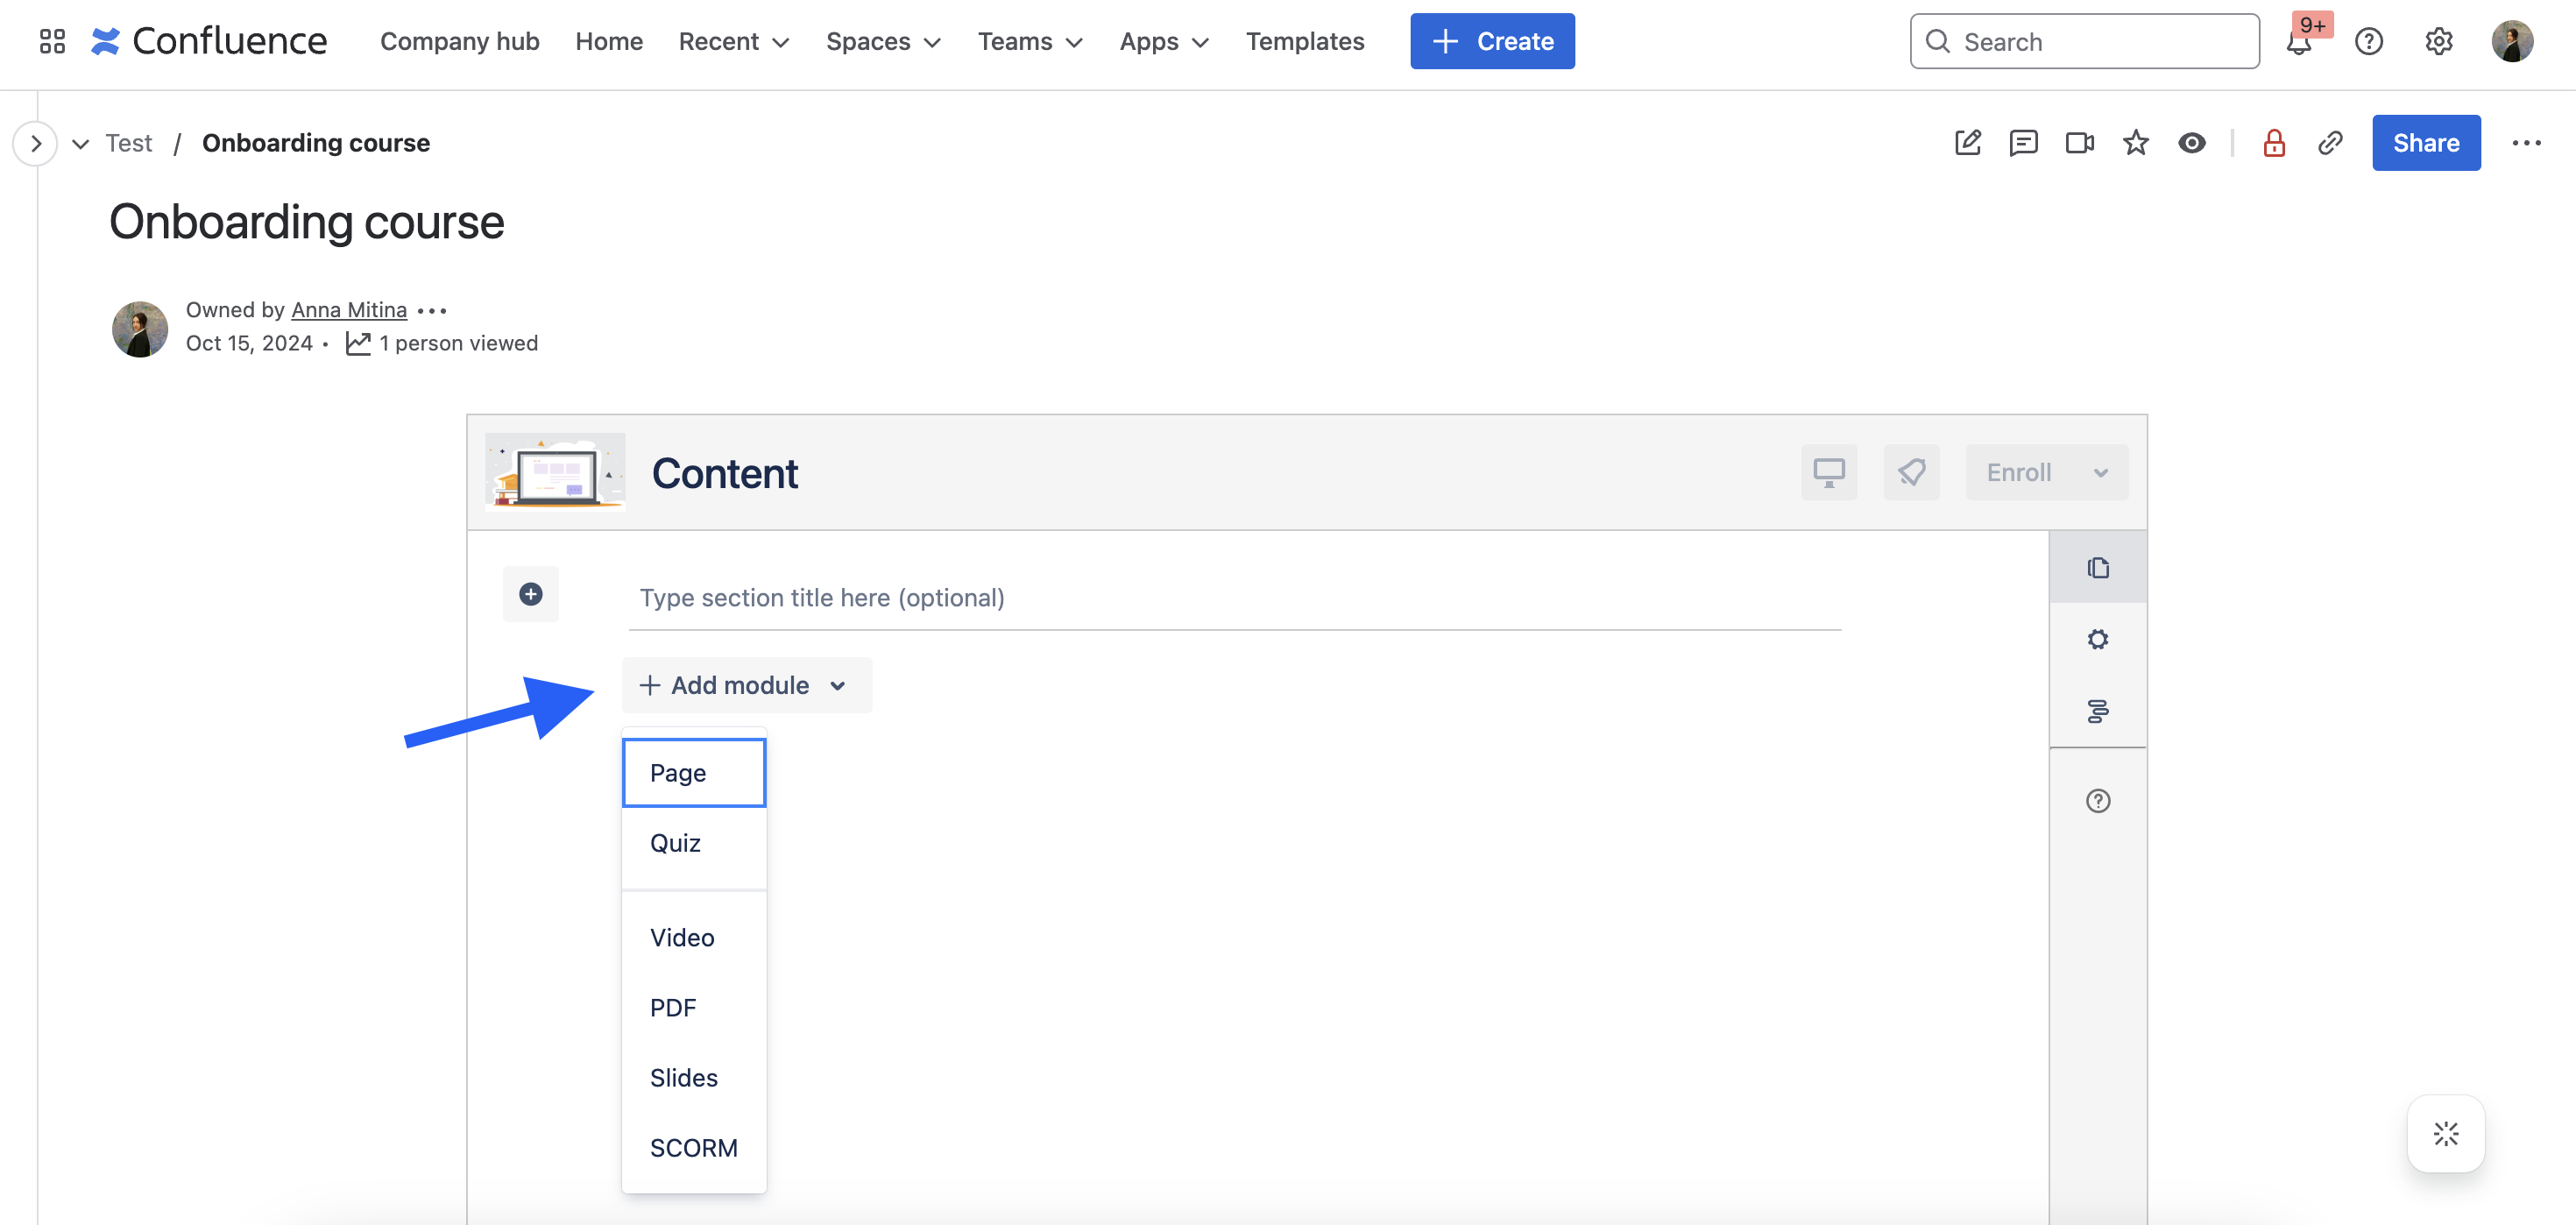Click the edit page pencil icon
Screen dimensions: 2576x1225
(1967, 143)
